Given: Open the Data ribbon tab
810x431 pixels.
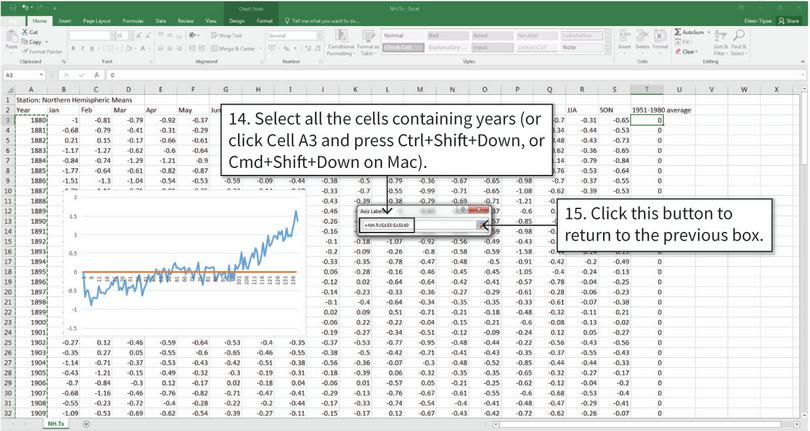Looking at the screenshot, I should [161, 21].
